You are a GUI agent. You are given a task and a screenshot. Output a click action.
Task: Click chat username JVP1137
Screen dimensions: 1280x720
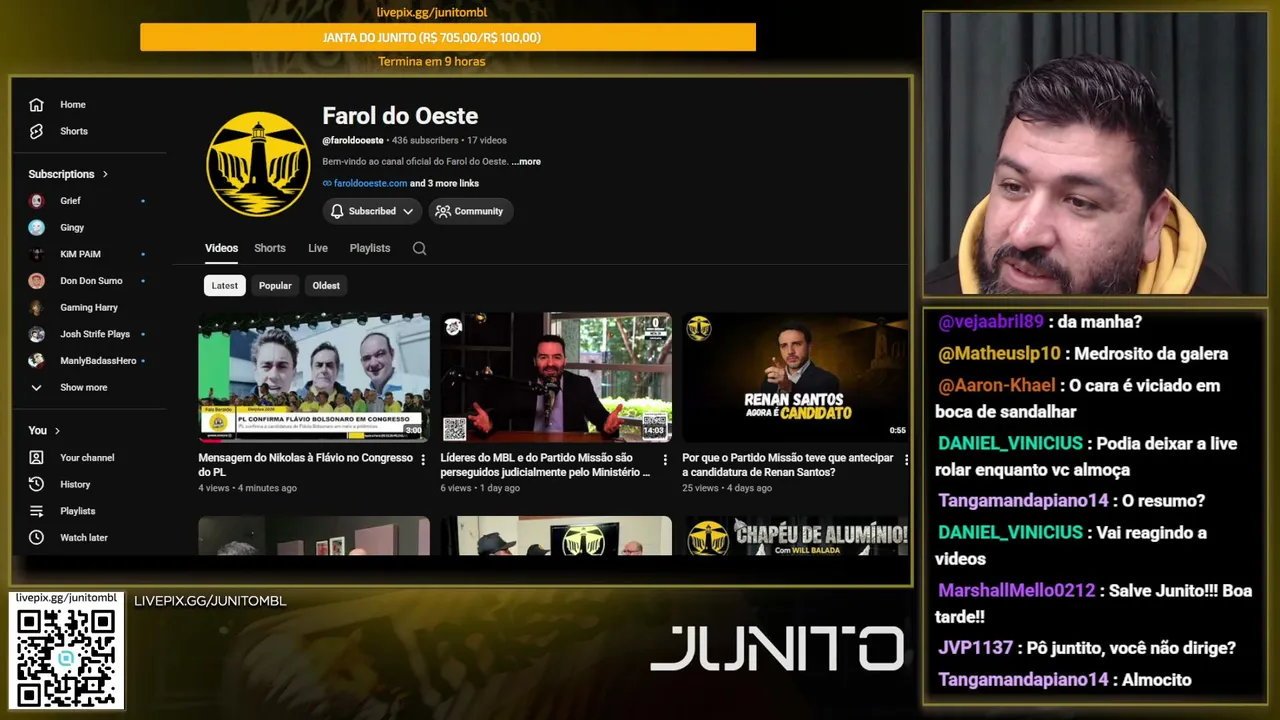pos(975,649)
